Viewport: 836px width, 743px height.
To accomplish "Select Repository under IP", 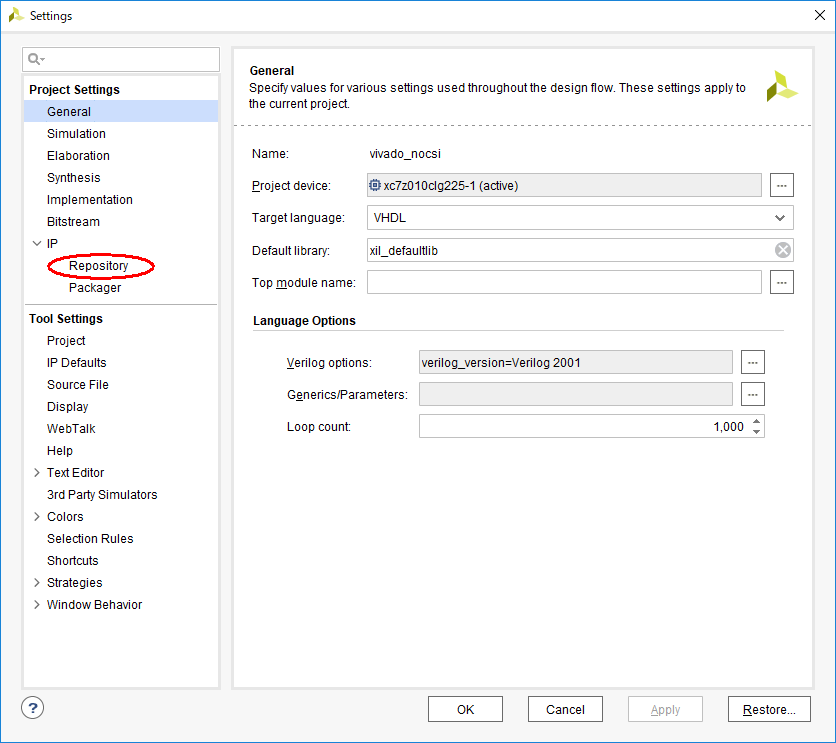I will click(x=99, y=266).
